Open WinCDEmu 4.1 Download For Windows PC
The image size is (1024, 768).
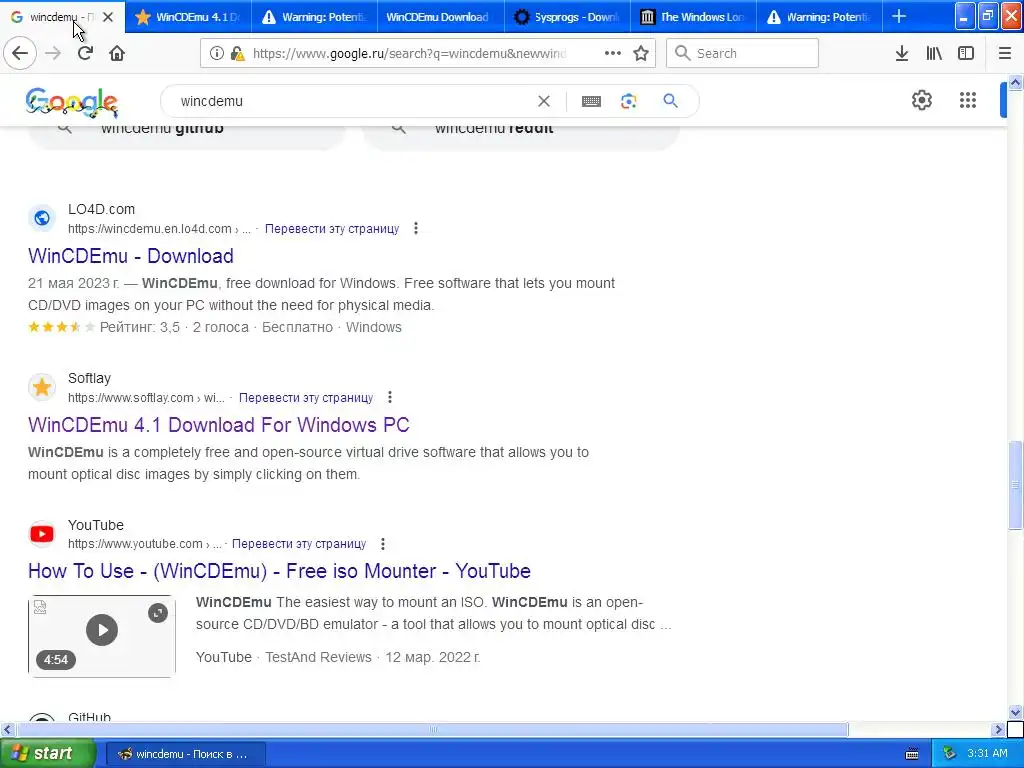point(219,425)
